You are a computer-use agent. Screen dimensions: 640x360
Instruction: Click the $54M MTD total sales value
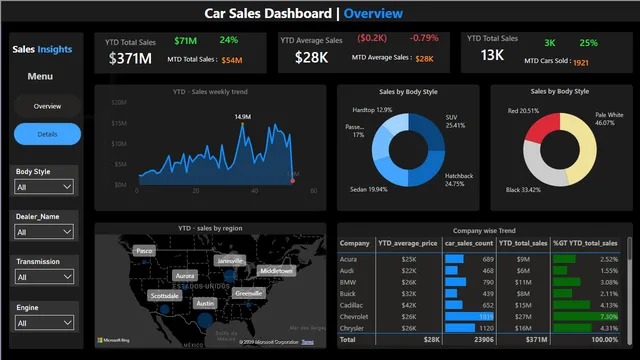pyautogui.click(x=232, y=60)
